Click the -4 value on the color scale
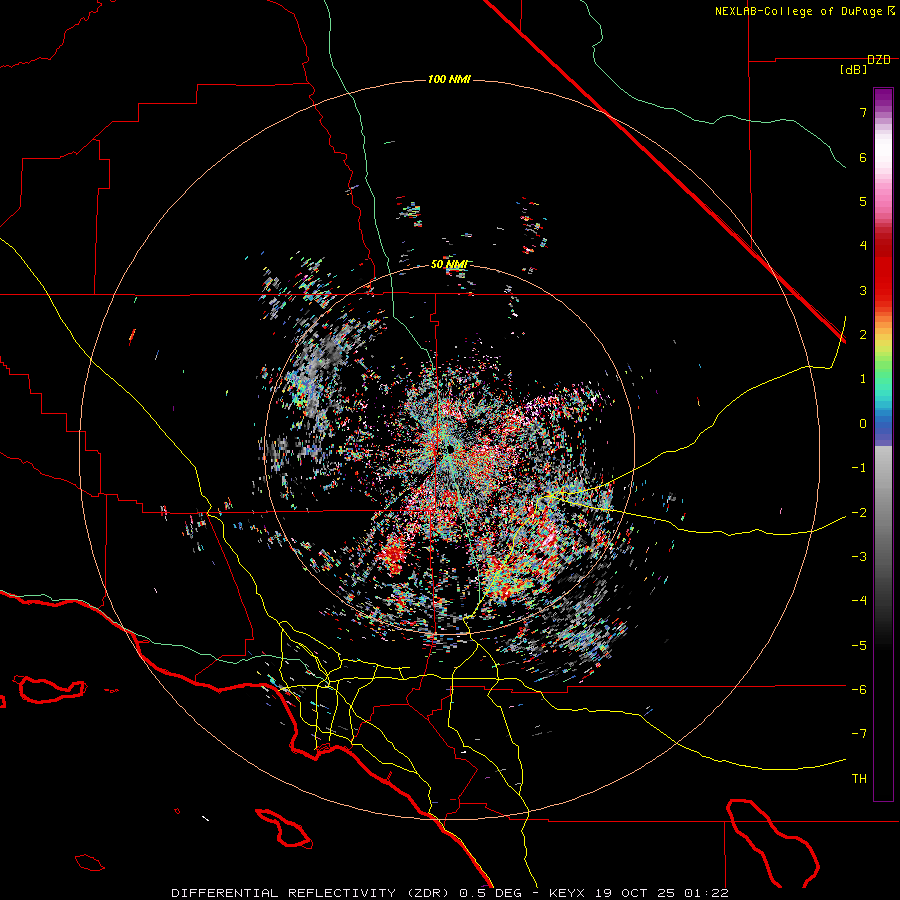Image resolution: width=900 pixels, height=900 pixels. point(859,601)
